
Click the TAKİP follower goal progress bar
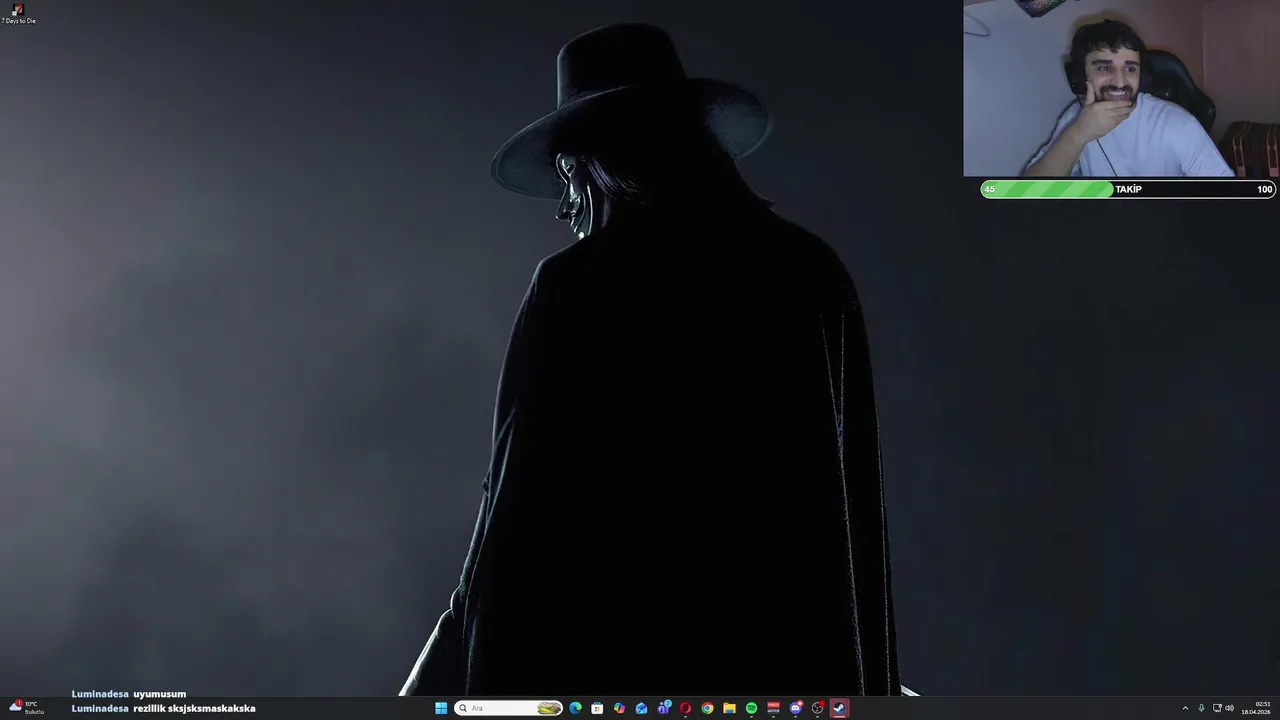(x=1128, y=189)
